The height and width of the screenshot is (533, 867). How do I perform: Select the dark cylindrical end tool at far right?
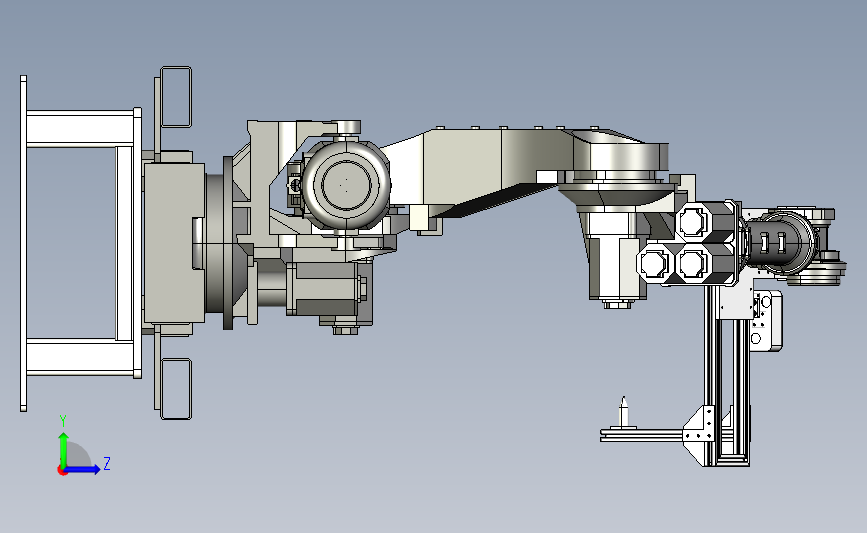(780, 242)
